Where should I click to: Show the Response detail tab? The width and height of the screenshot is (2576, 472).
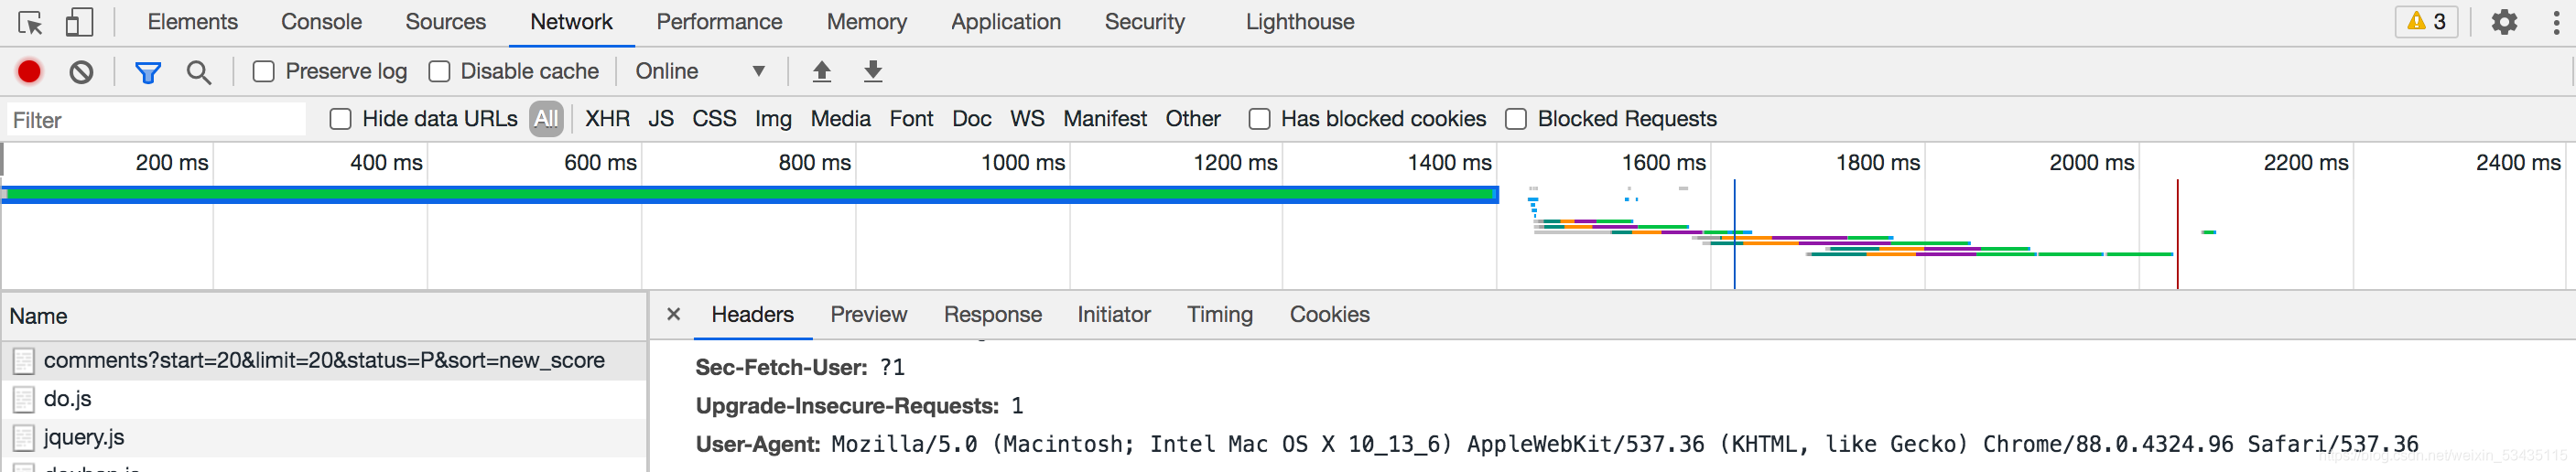992,314
